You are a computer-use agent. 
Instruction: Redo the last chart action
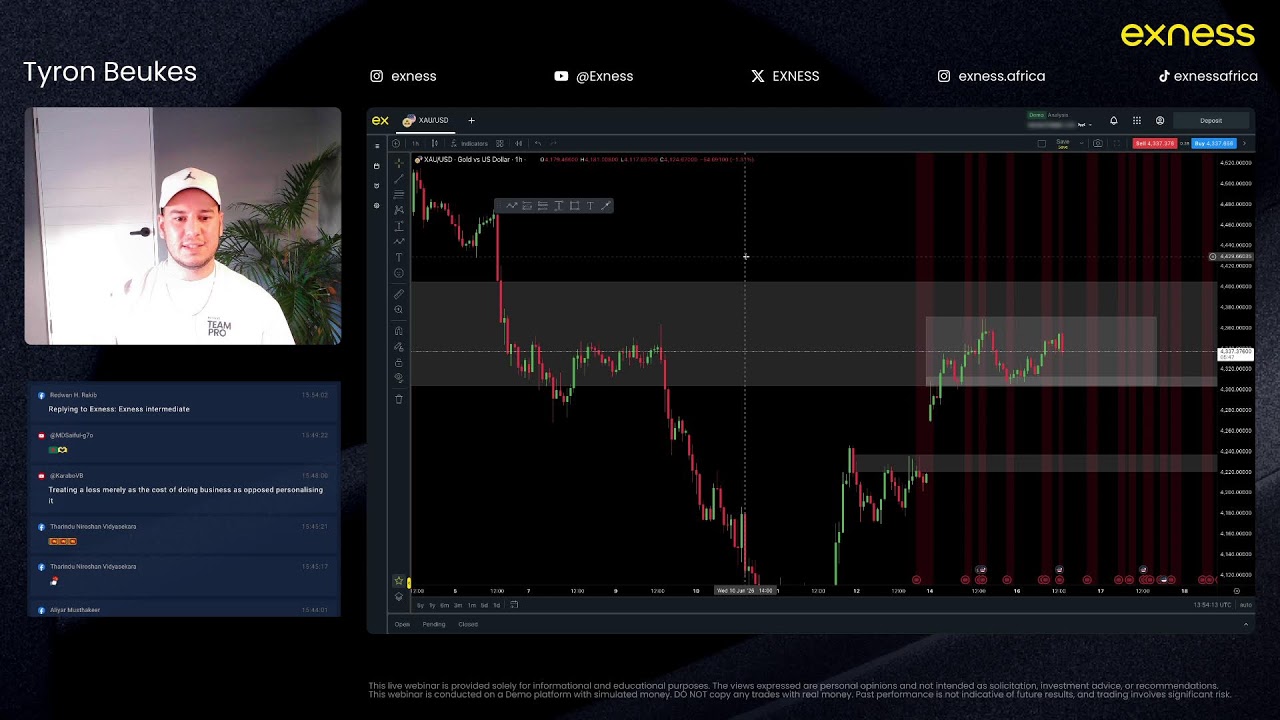553,143
